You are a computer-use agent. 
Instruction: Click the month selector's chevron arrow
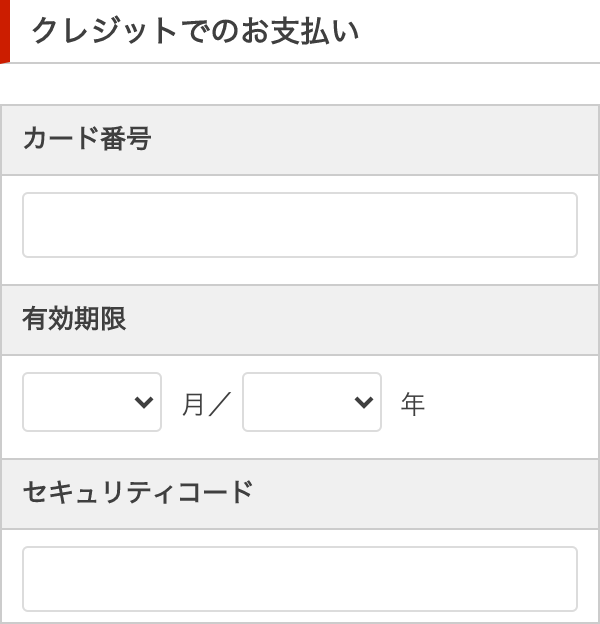point(144,402)
